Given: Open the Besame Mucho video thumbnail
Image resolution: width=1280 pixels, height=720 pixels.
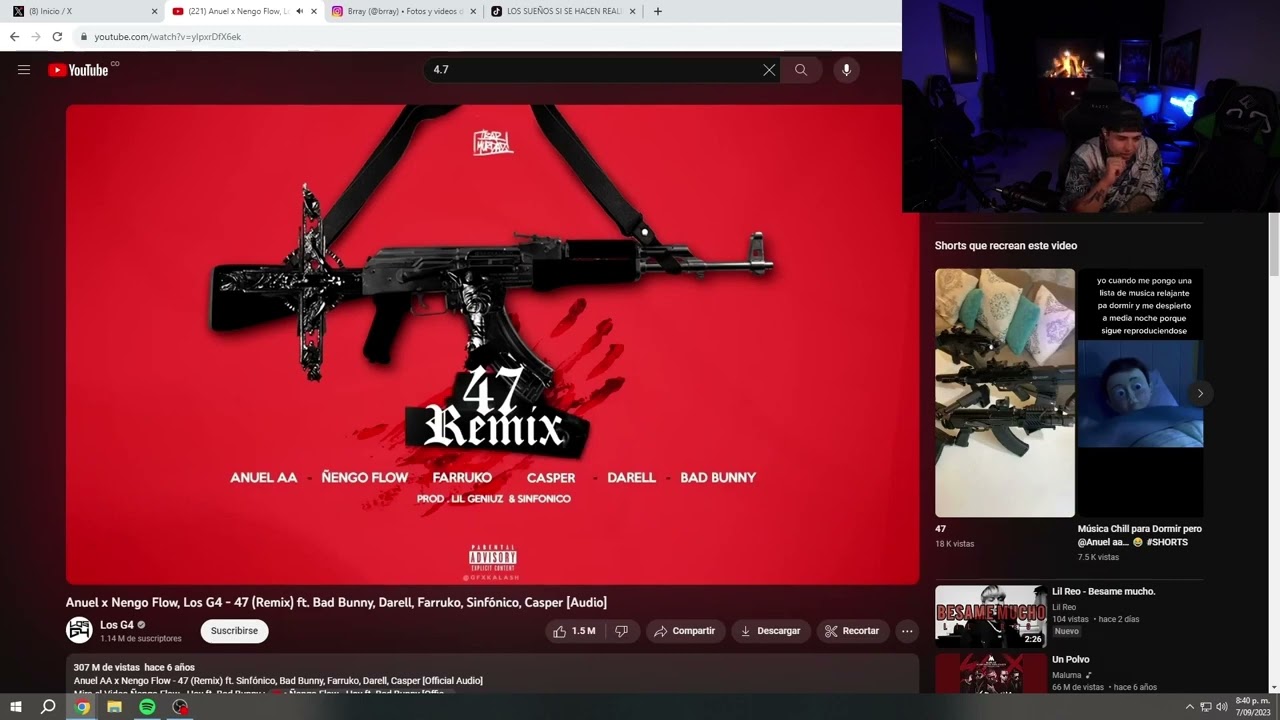Looking at the screenshot, I should [x=991, y=616].
